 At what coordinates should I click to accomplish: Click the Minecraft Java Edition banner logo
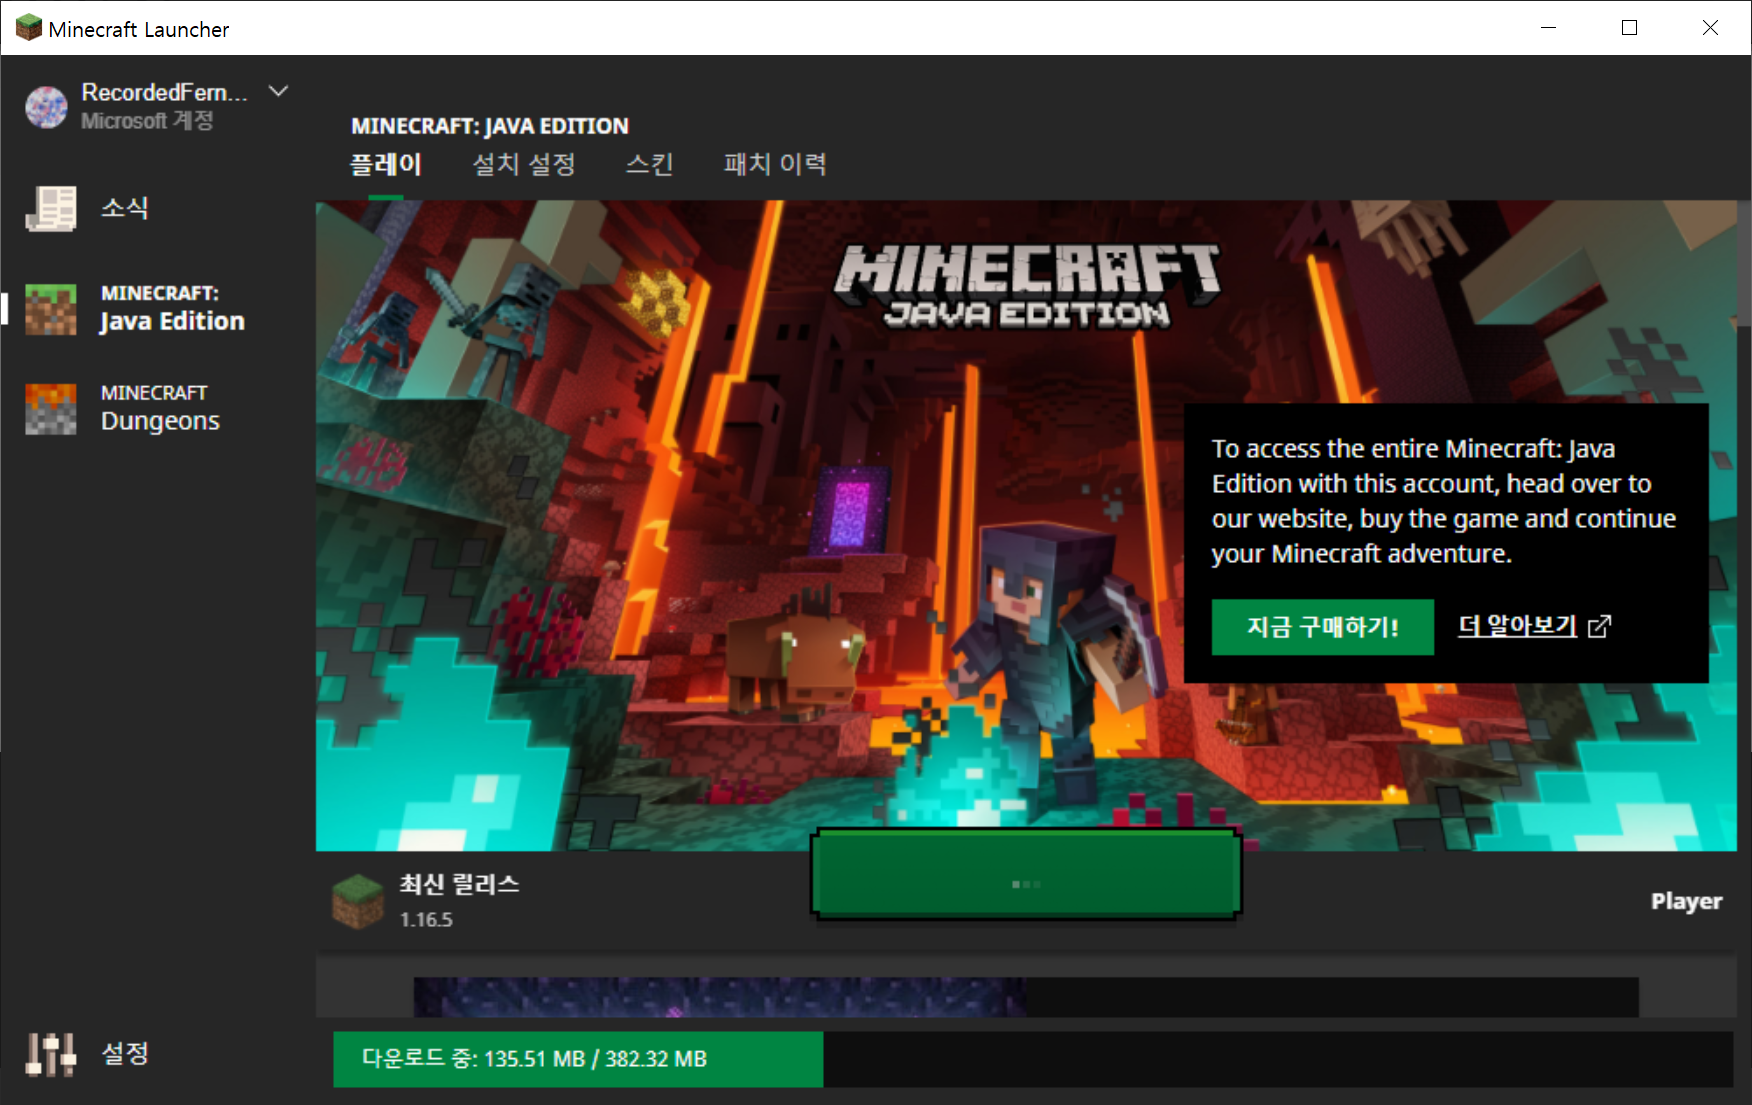click(x=1027, y=287)
